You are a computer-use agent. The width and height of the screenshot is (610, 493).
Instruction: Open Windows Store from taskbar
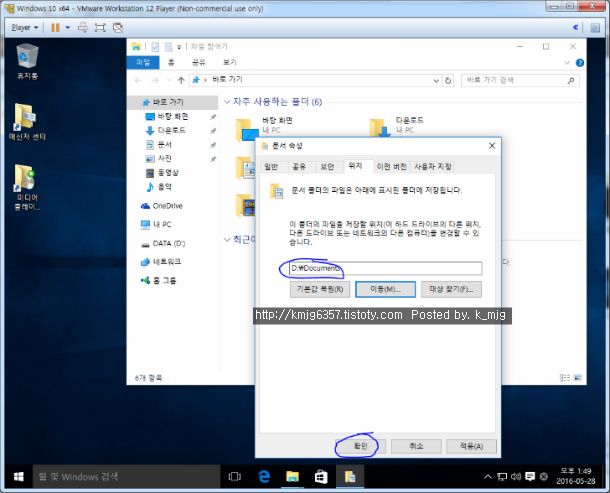point(321,477)
